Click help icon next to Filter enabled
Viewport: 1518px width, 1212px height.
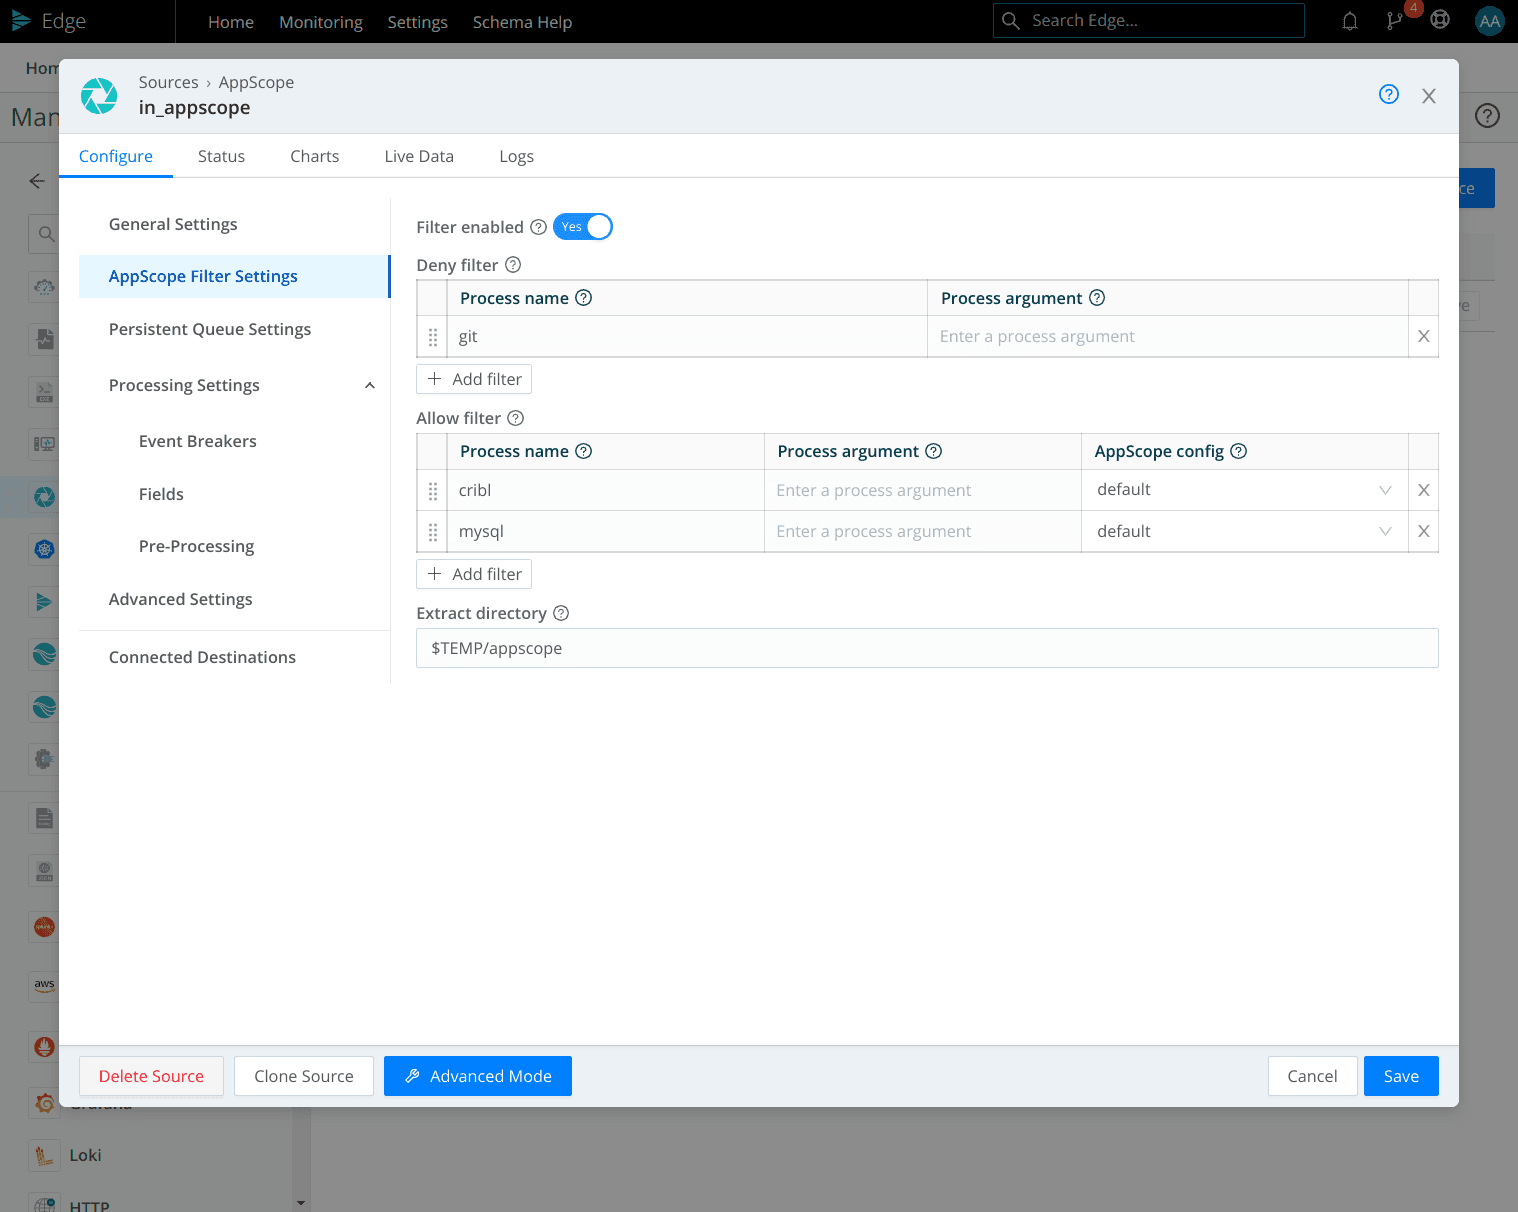538,227
